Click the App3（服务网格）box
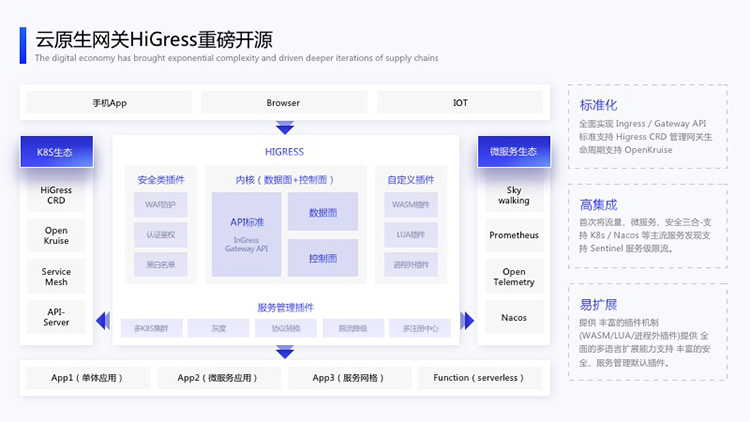The height and width of the screenshot is (422, 750). [349, 378]
